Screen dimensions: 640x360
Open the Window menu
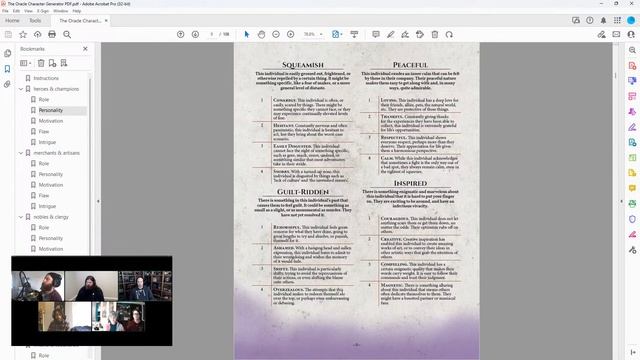click(61, 11)
